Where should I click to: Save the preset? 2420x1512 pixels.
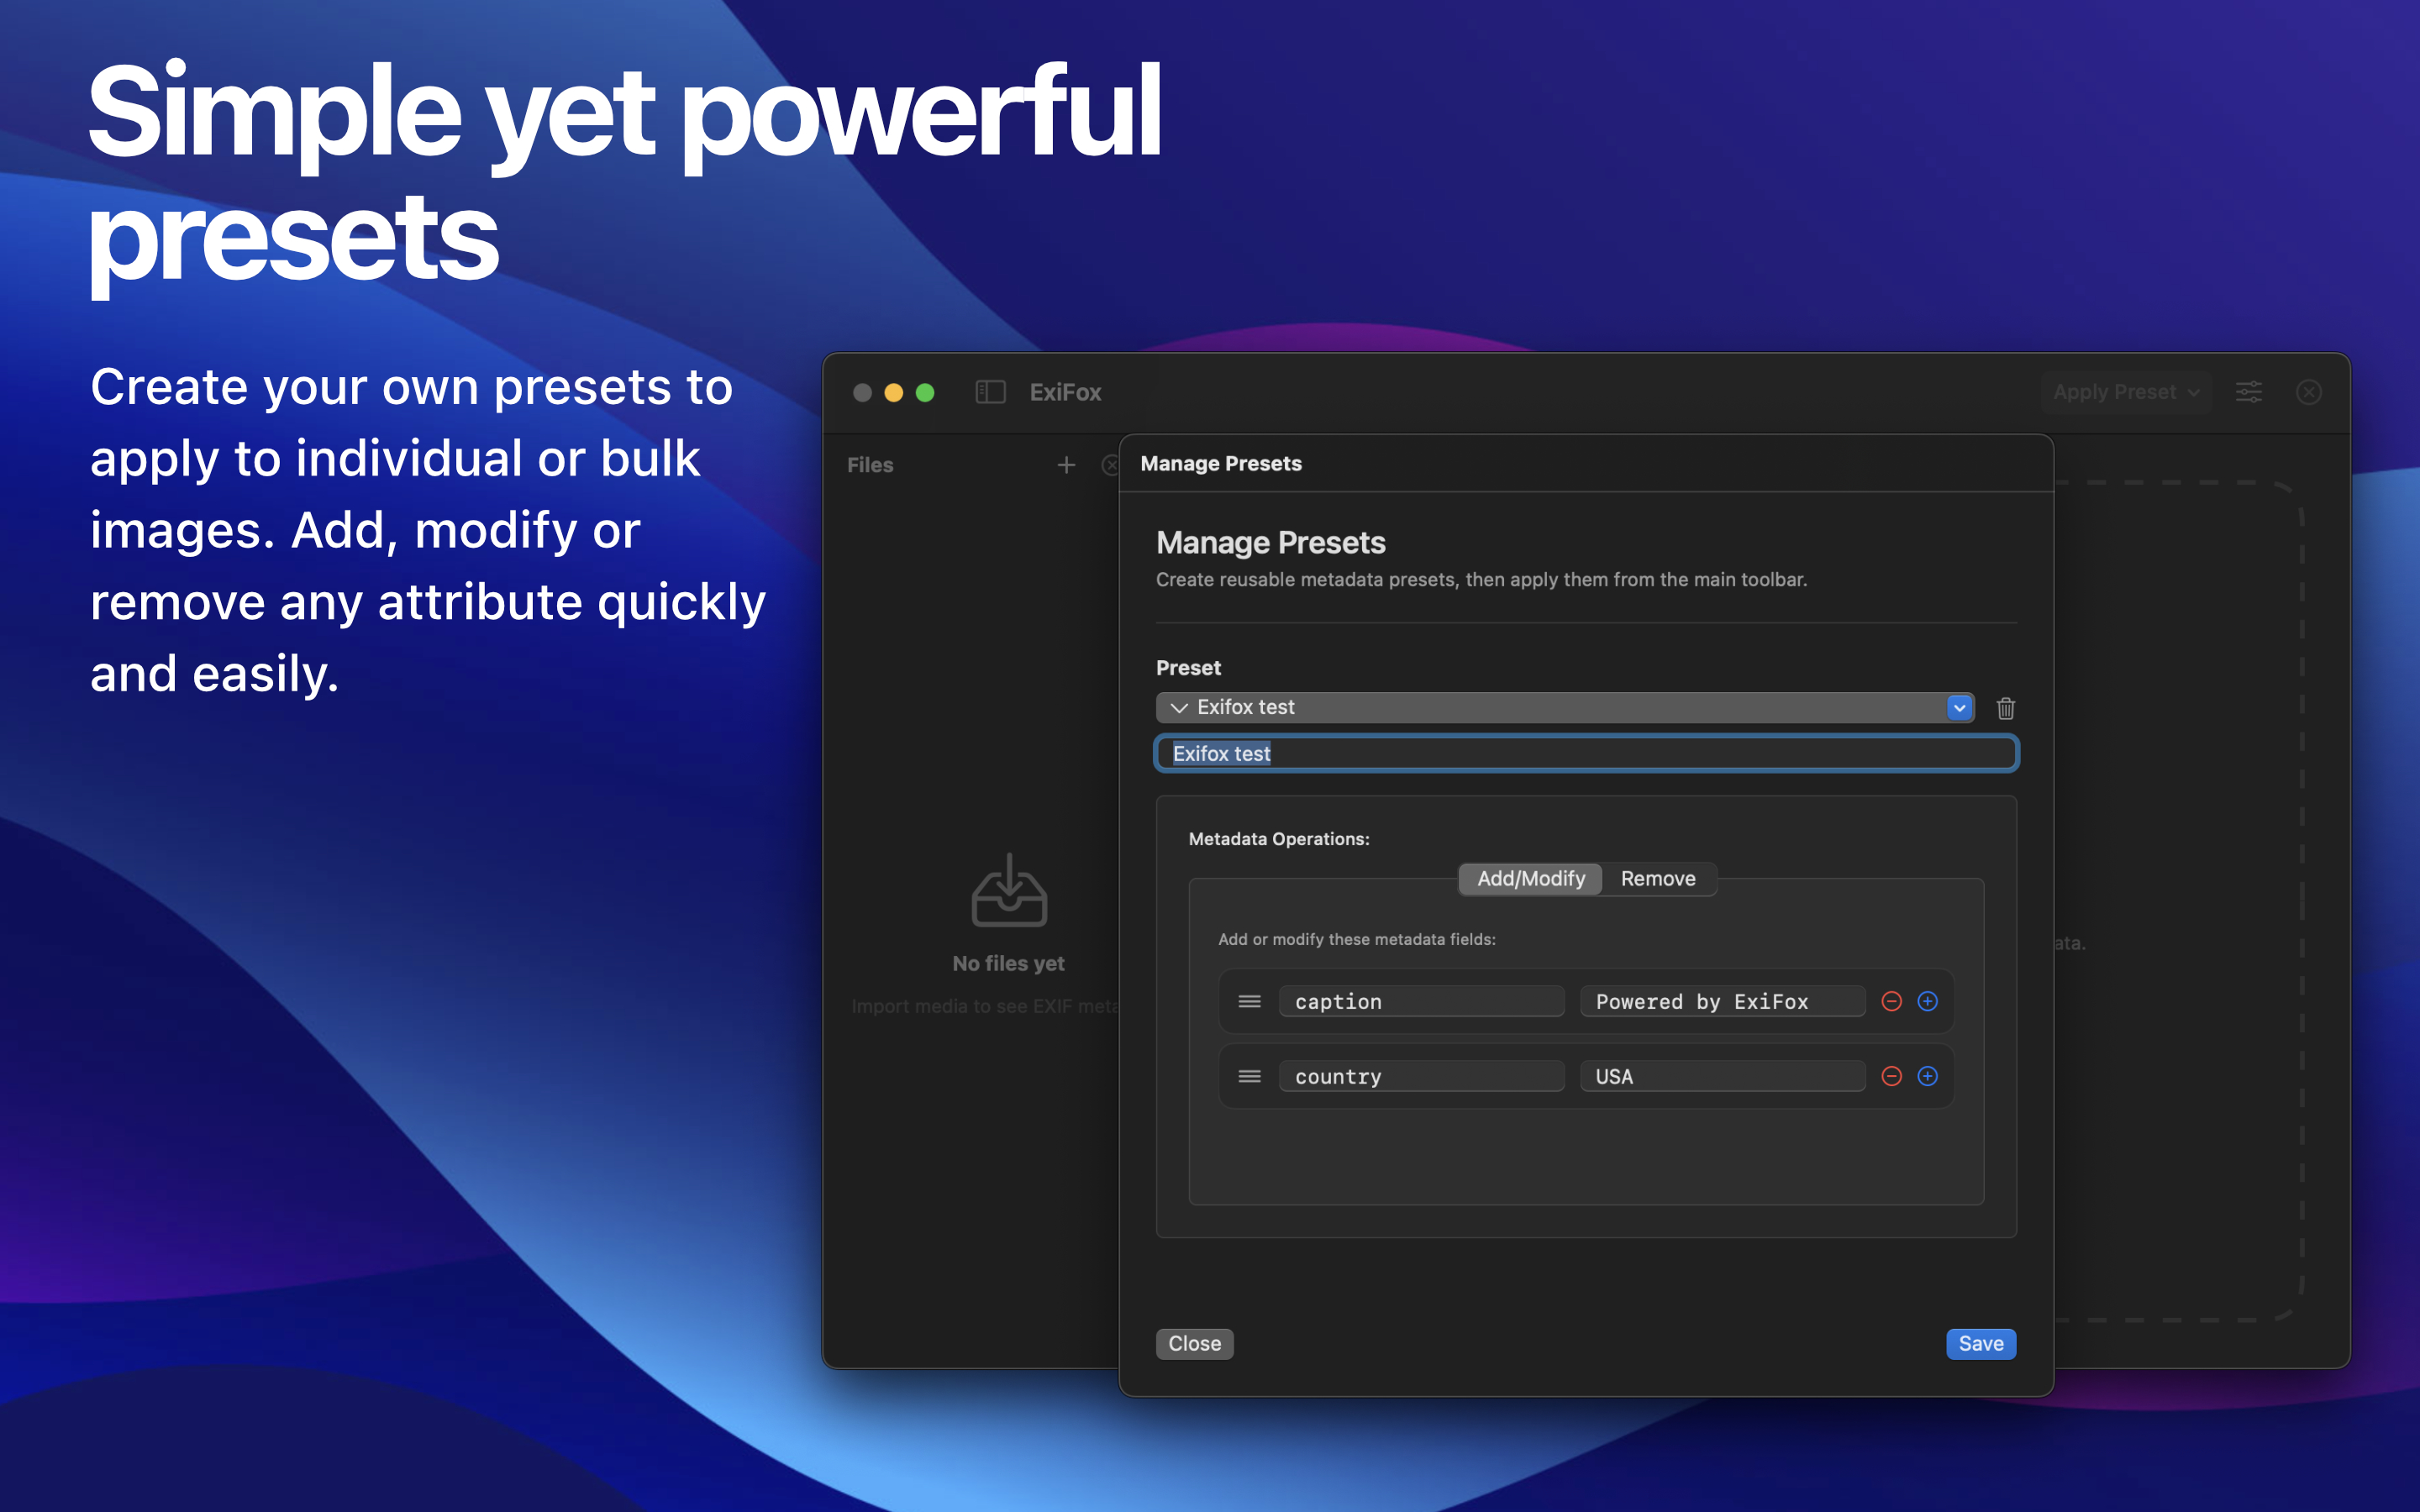(x=1980, y=1343)
